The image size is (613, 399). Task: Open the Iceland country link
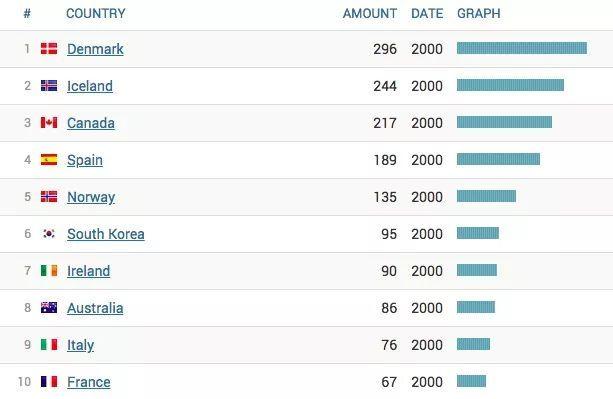[90, 86]
